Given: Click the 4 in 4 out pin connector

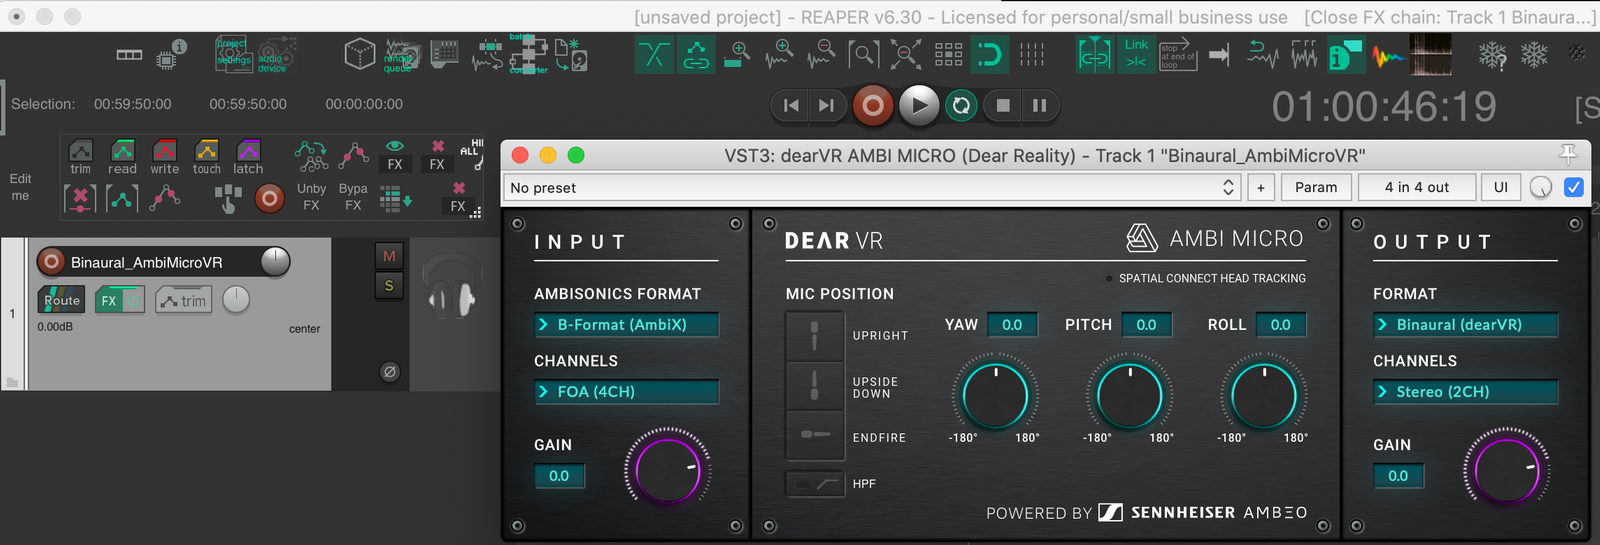Looking at the screenshot, I should tap(1416, 188).
